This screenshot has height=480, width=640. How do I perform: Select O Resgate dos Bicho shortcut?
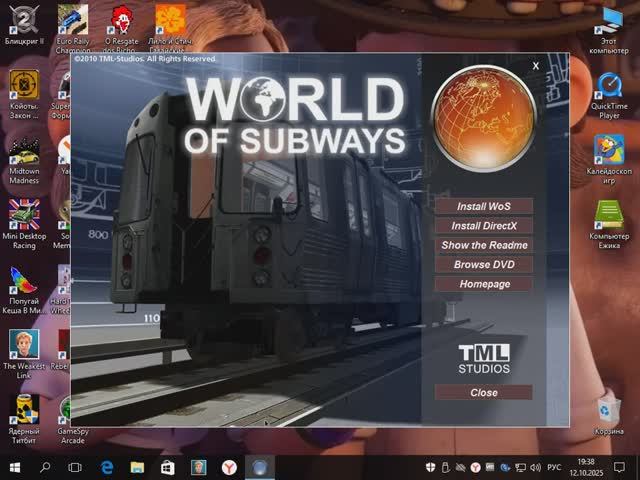[x=121, y=29]
